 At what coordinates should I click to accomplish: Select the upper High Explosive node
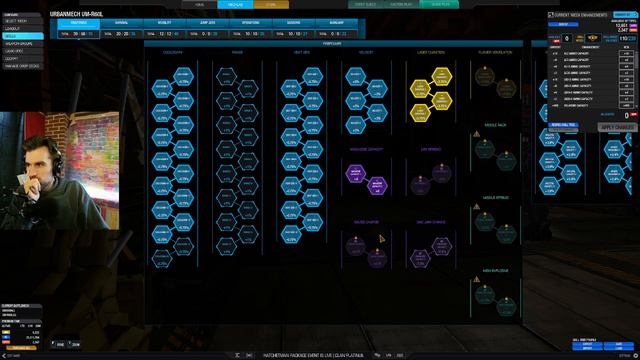tap(485, 295)
